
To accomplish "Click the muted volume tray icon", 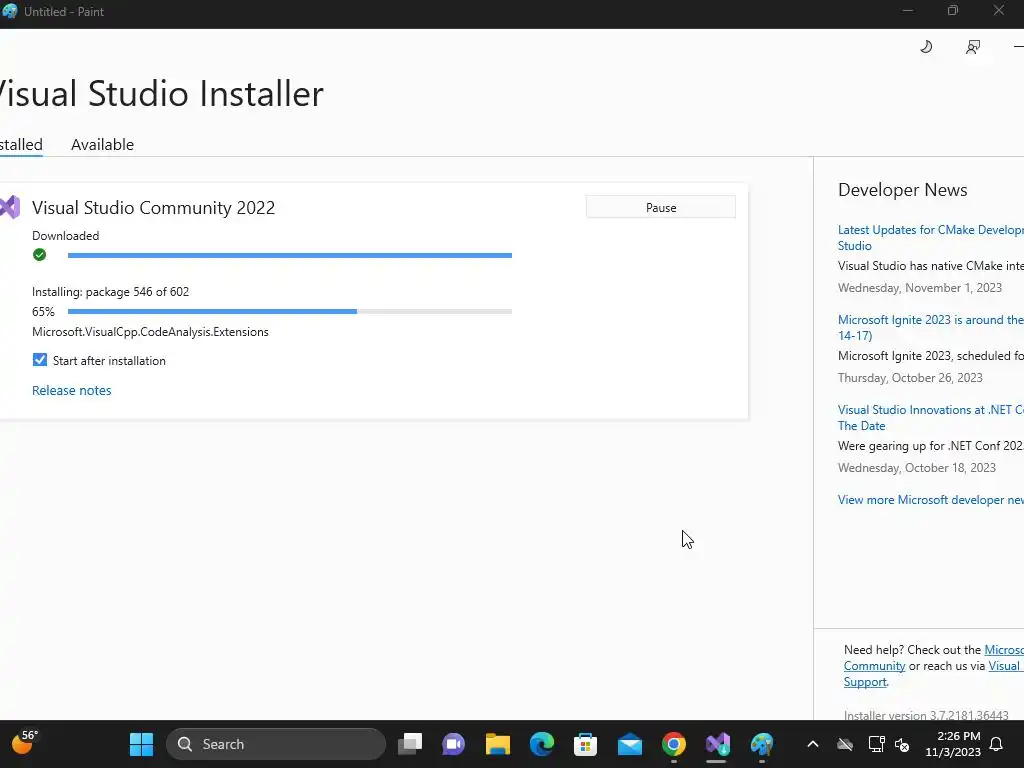I will pos(902,744).
